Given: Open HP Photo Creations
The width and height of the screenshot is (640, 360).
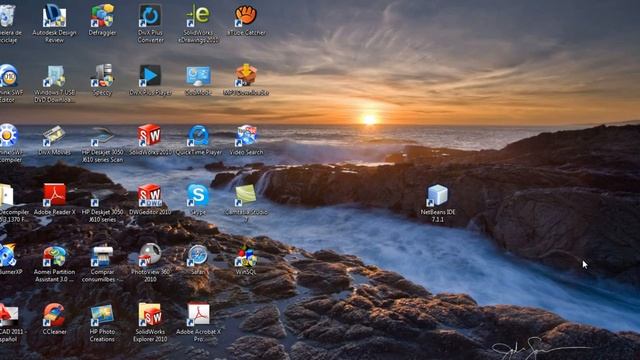Looking at the screenshot, I should pos(102,316).
